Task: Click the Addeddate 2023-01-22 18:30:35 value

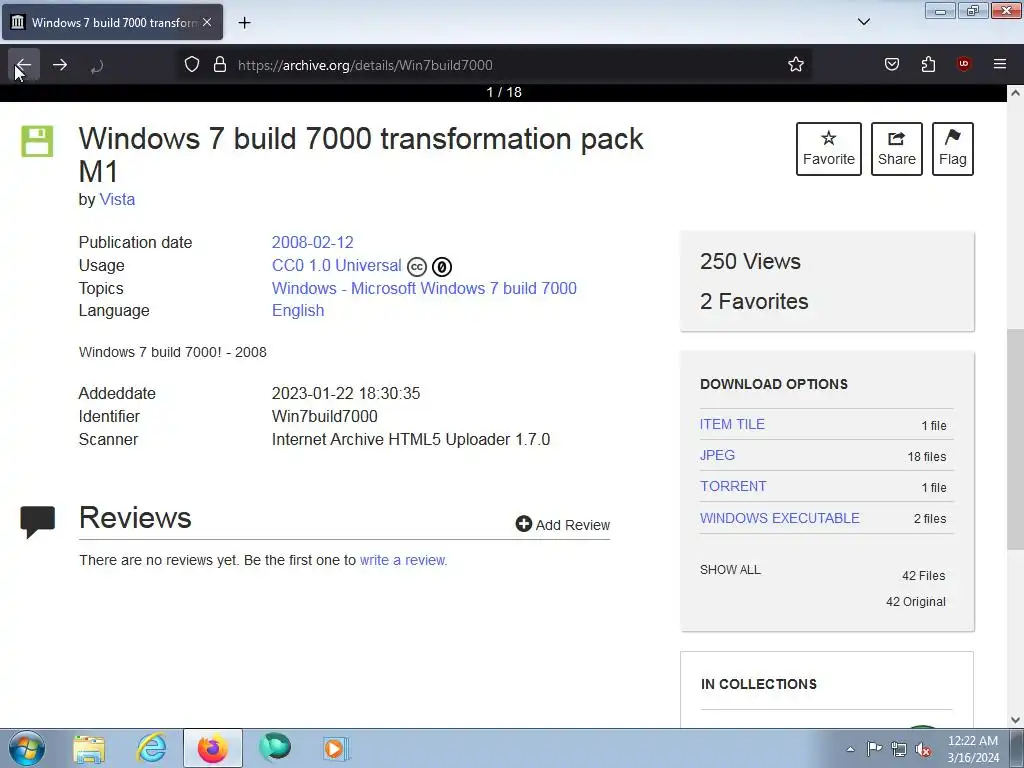Action: coord(346,393)
